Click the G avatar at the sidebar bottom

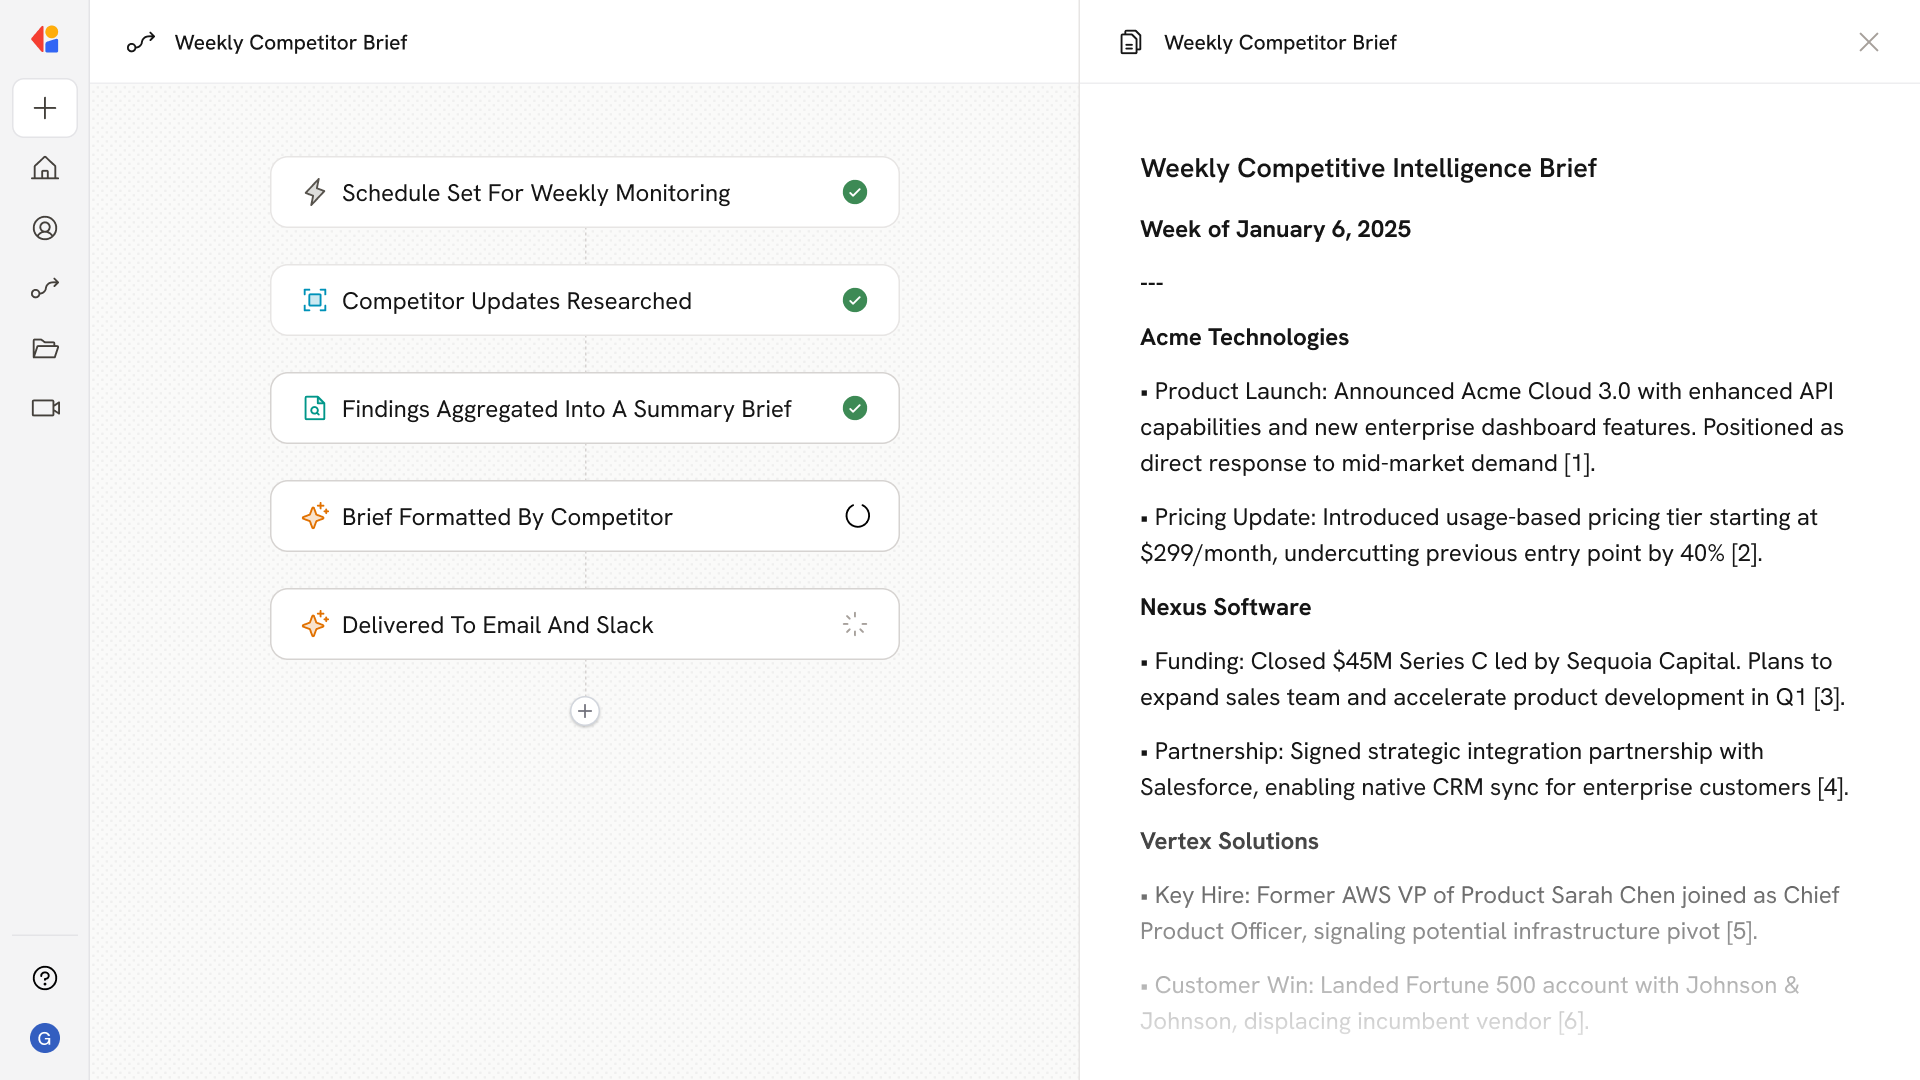click(x=45, y=1038)
